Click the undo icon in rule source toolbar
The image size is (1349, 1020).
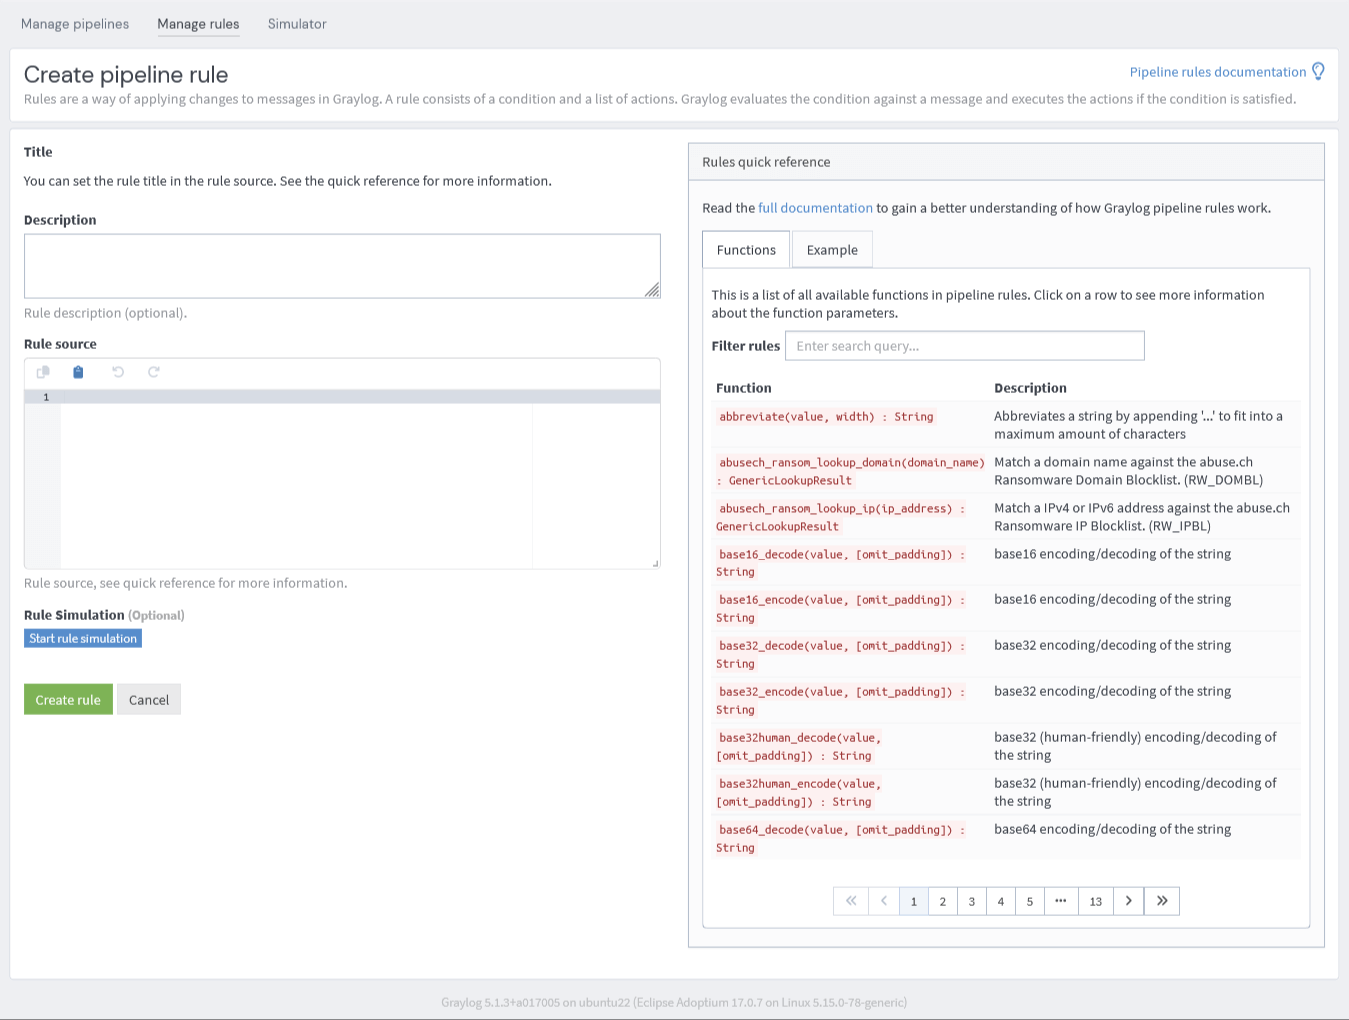[118, 372]
